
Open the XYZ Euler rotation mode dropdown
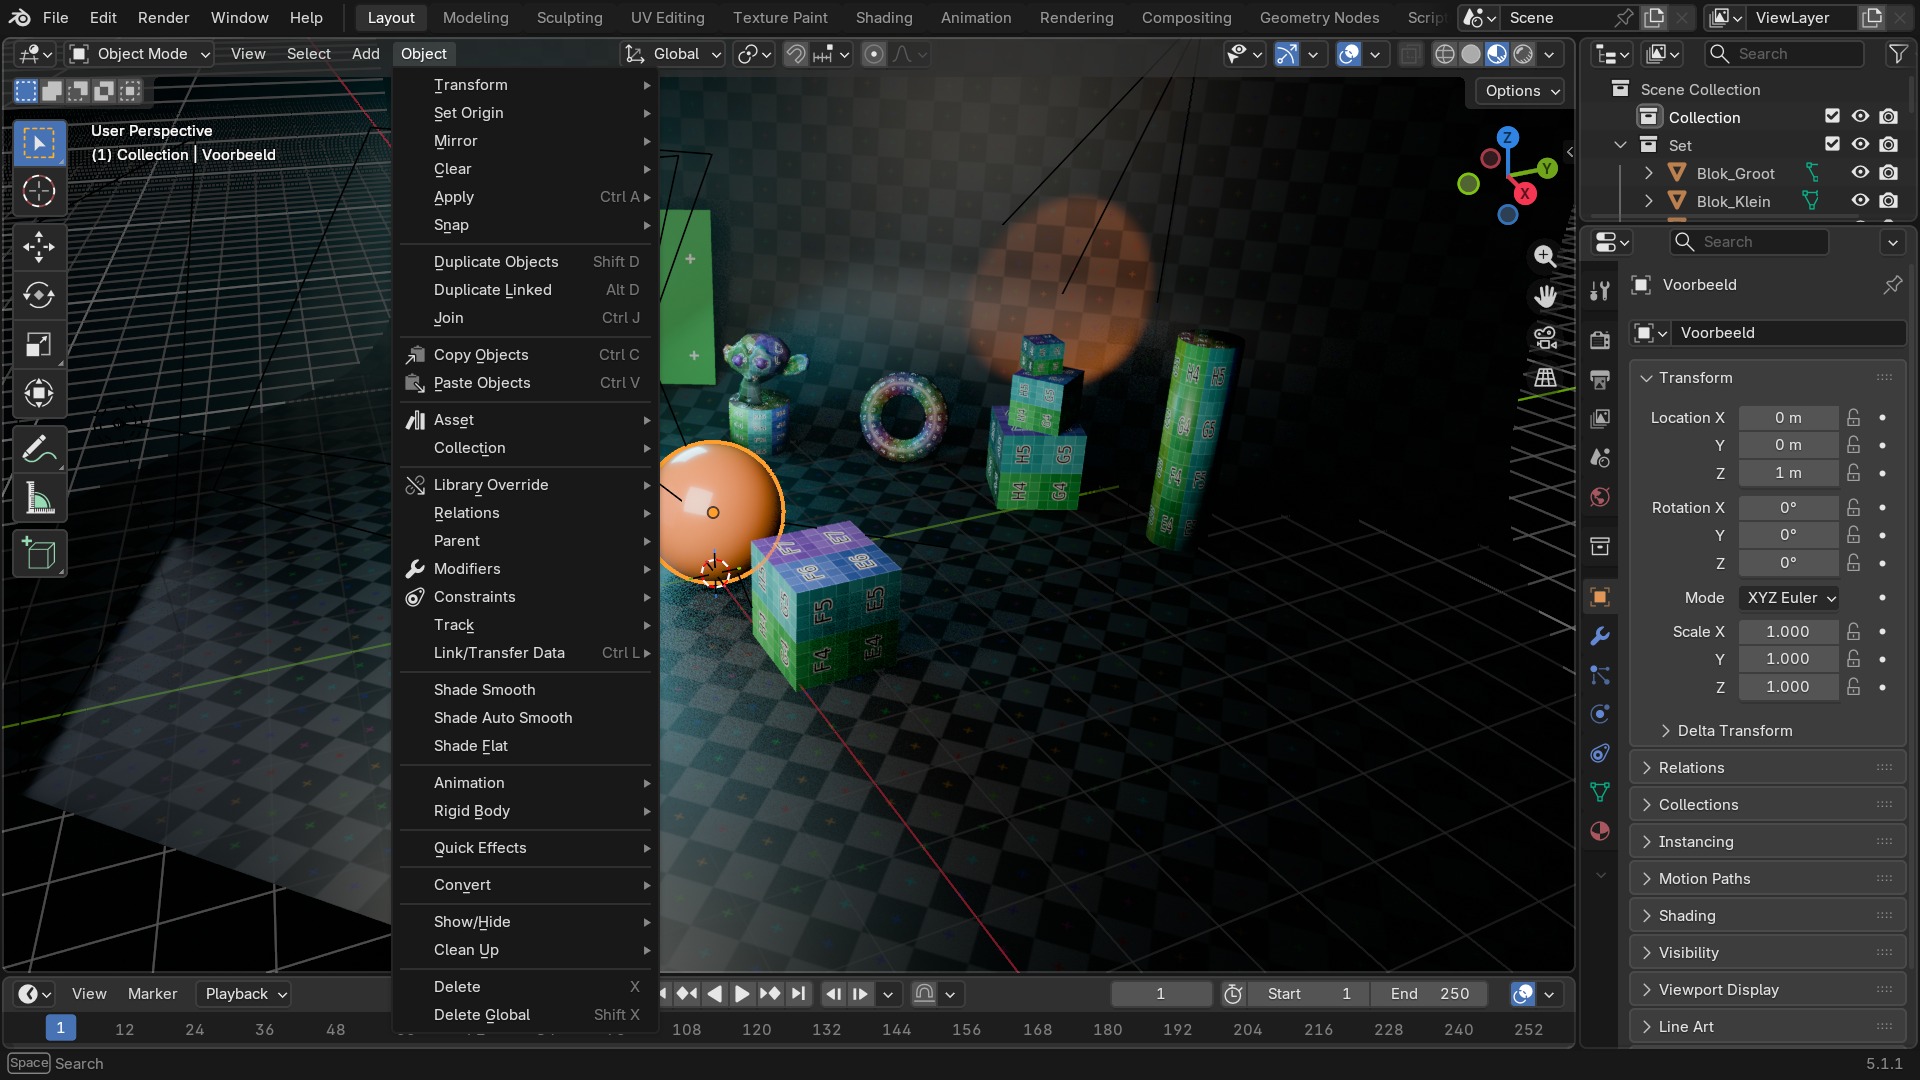click(1789, 598)
